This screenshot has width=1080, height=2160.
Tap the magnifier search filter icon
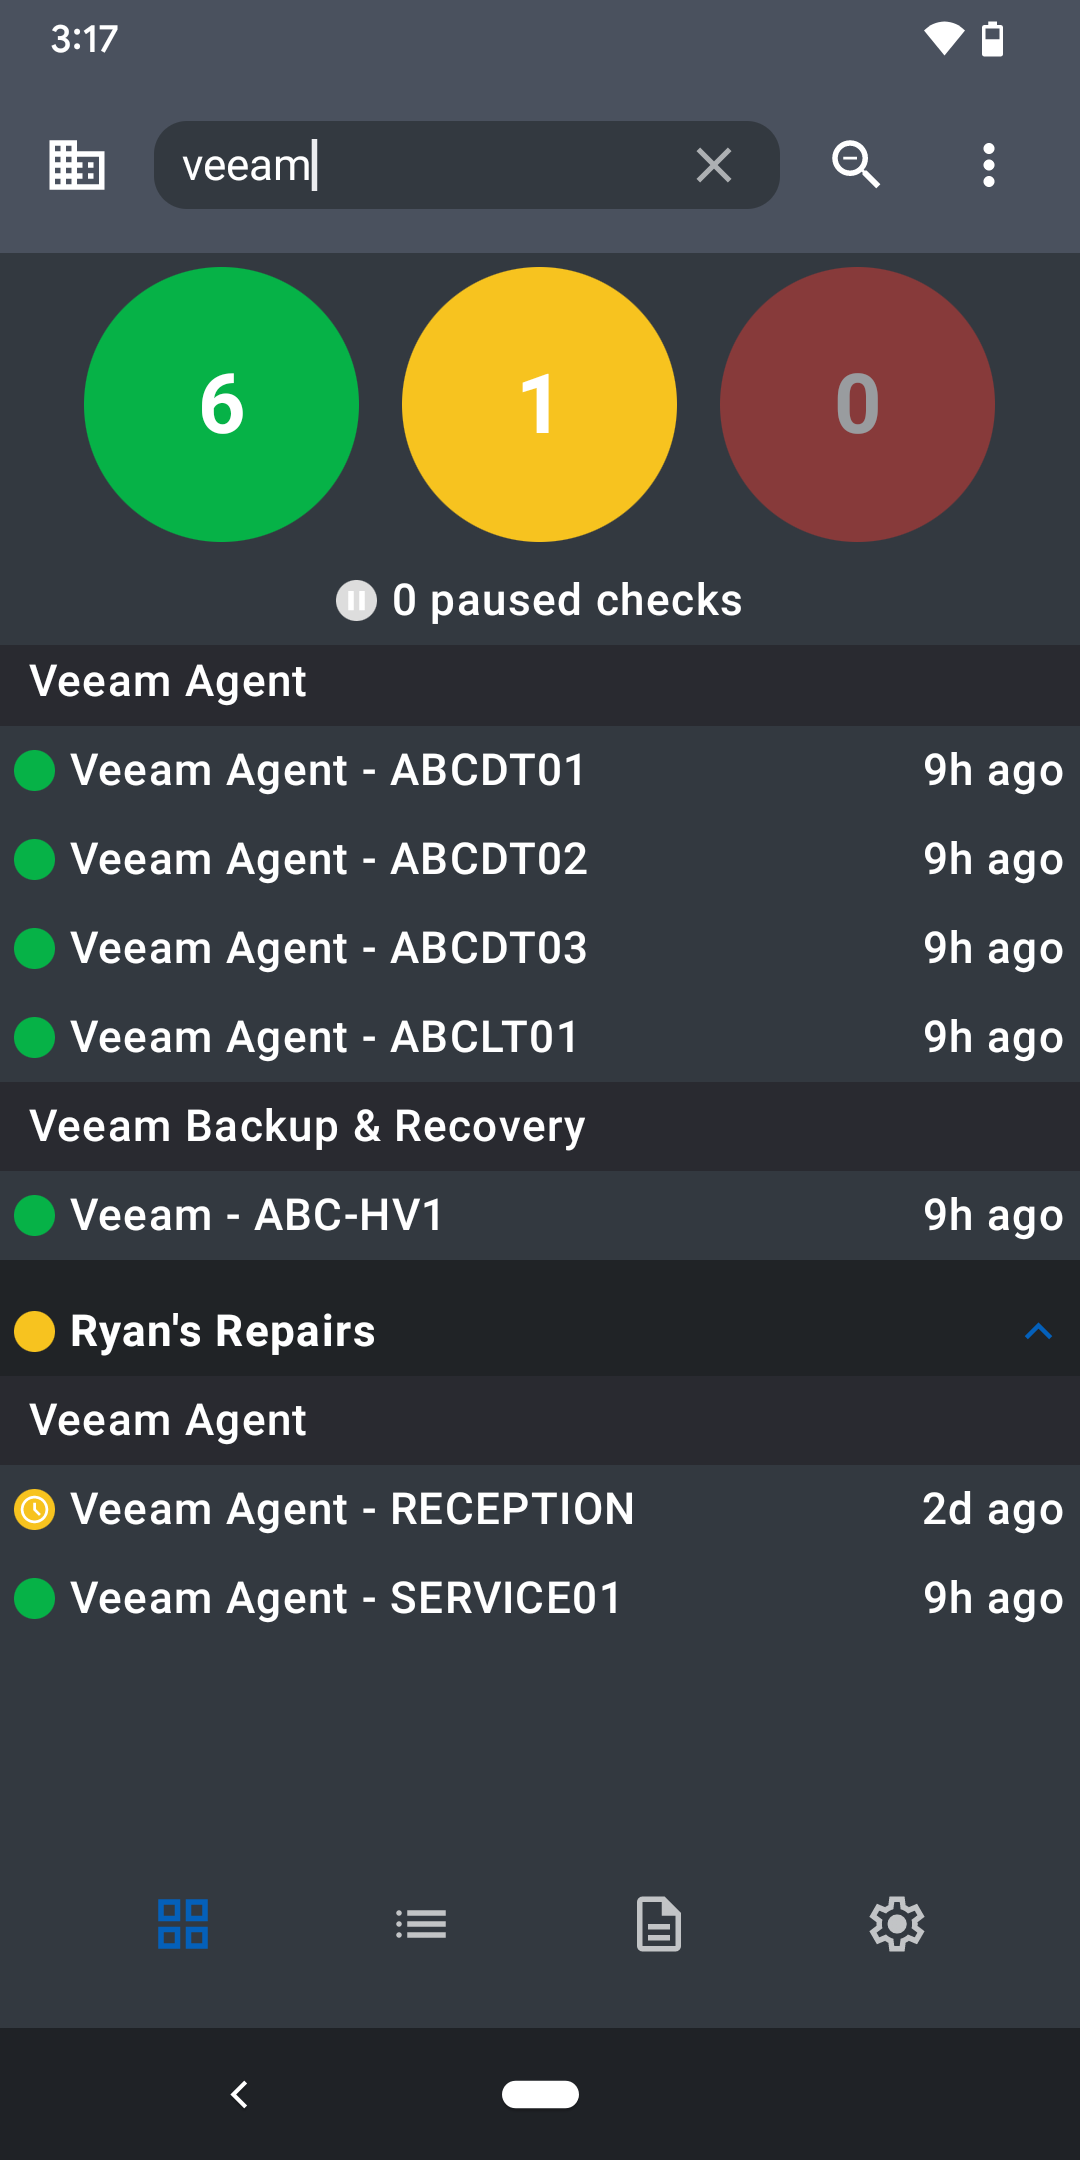tap(856, 165)
